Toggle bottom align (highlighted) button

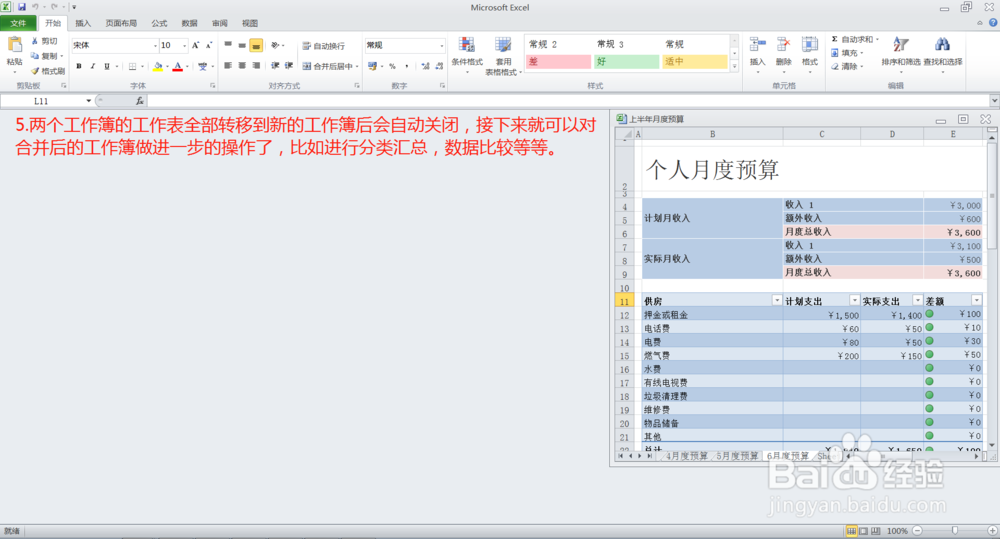[x=256, y=45]
